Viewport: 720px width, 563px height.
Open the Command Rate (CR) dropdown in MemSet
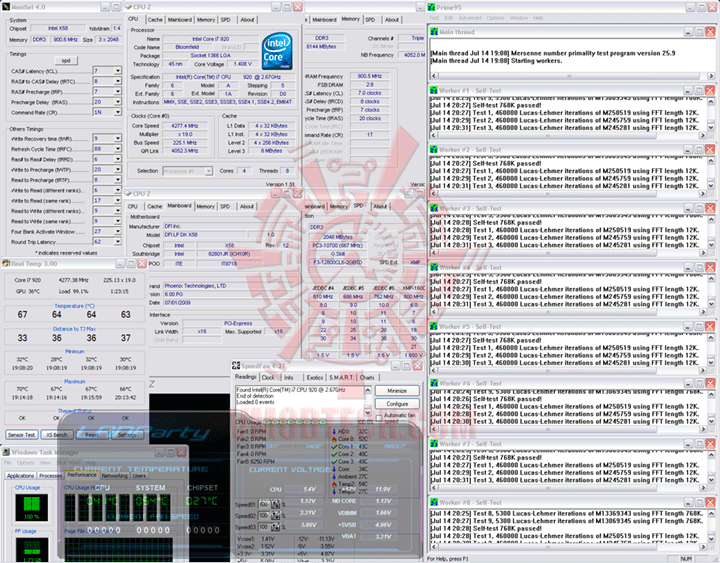[118, 112]
